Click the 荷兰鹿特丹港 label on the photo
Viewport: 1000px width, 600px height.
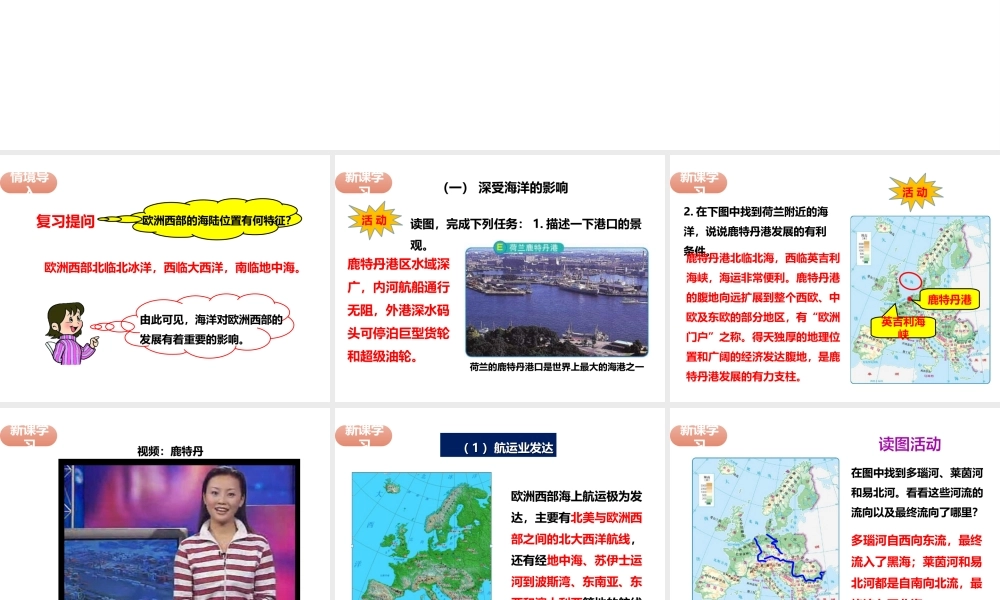point(528,247)
